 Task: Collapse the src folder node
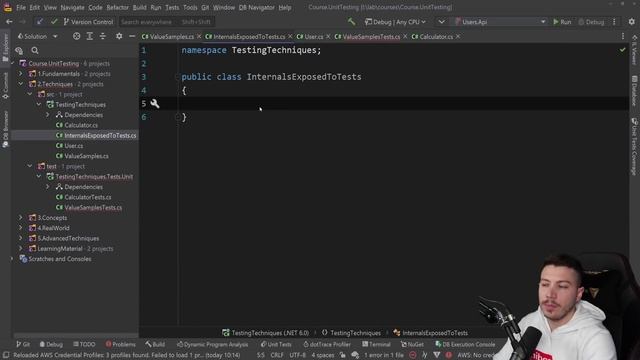point(30,94)
